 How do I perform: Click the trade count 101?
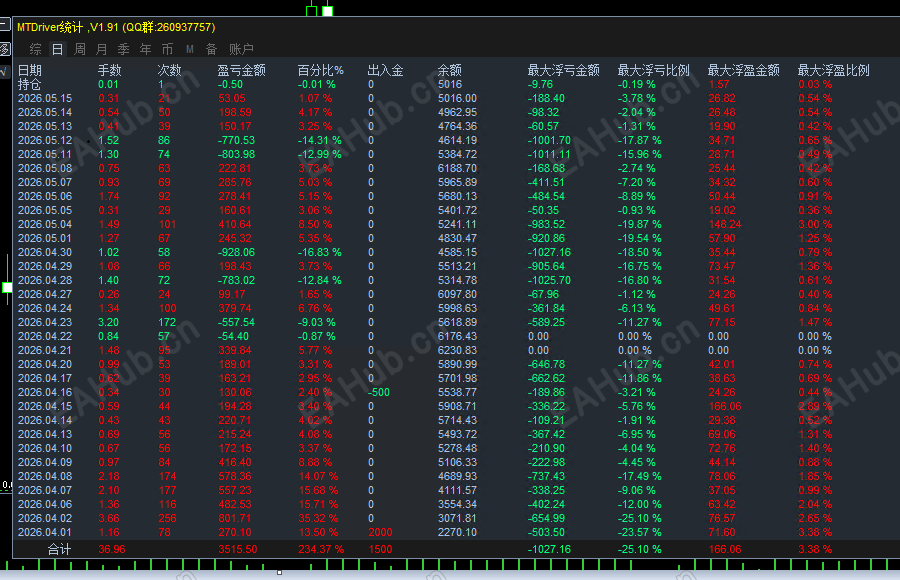pyautogui.click(x=168, y=224)
